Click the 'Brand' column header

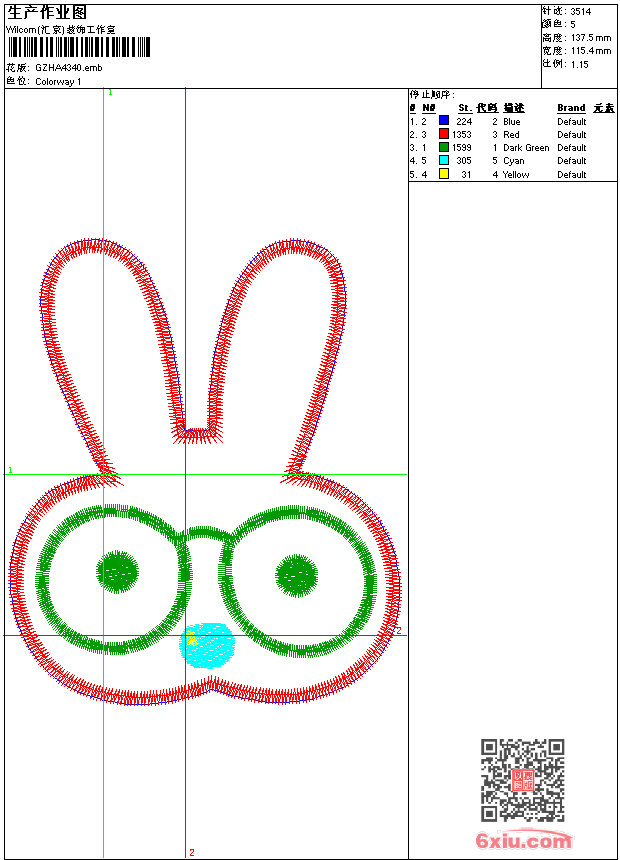pyautogui.click(x=571, y=108)
